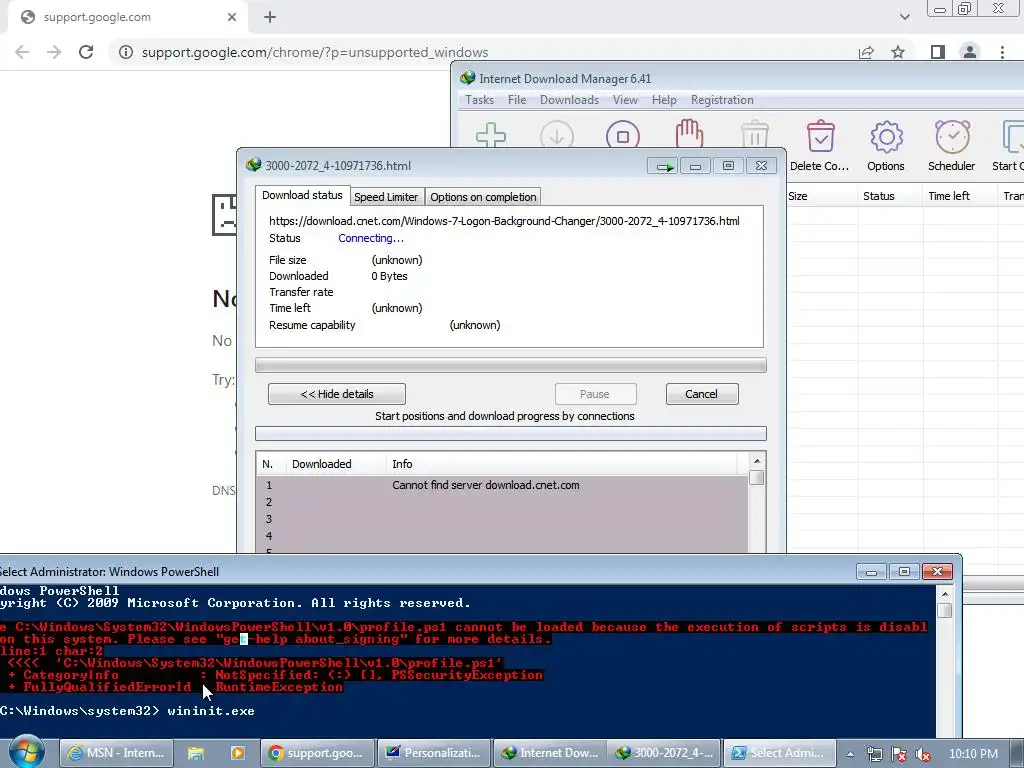Screen dimensions: 1024x768
Task: Click the Time left column header in IDM
Action: point(961,196)
